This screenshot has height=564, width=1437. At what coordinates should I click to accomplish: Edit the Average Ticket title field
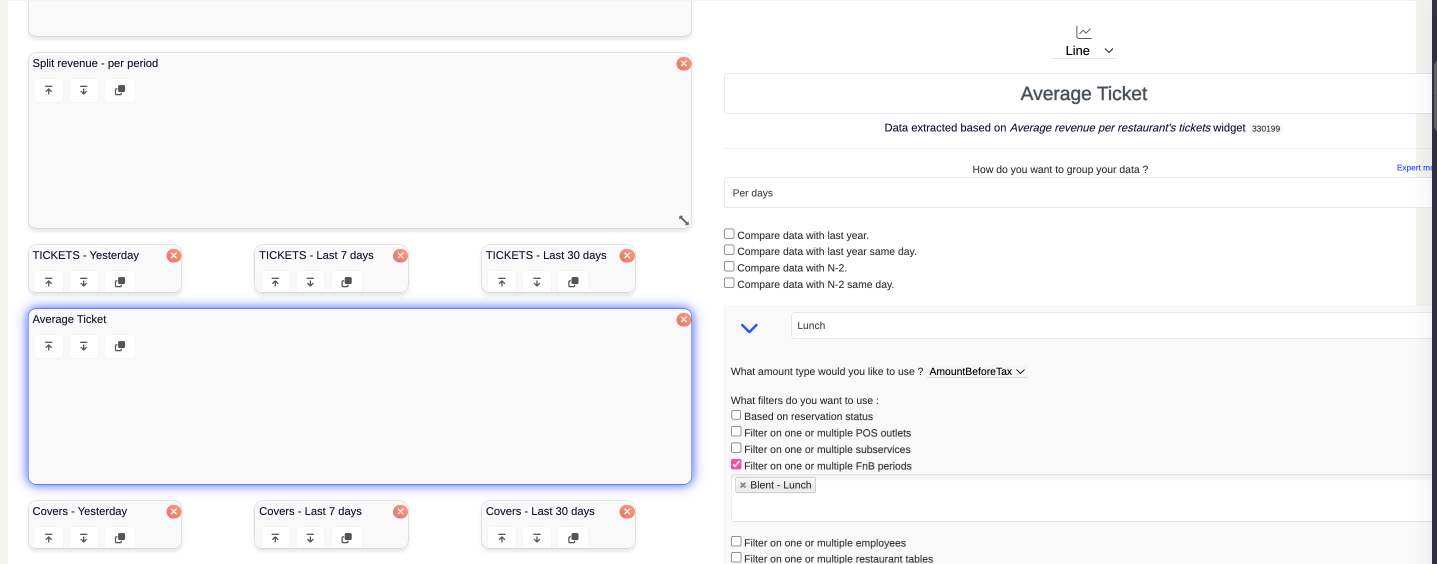(x=1080, y=94)
